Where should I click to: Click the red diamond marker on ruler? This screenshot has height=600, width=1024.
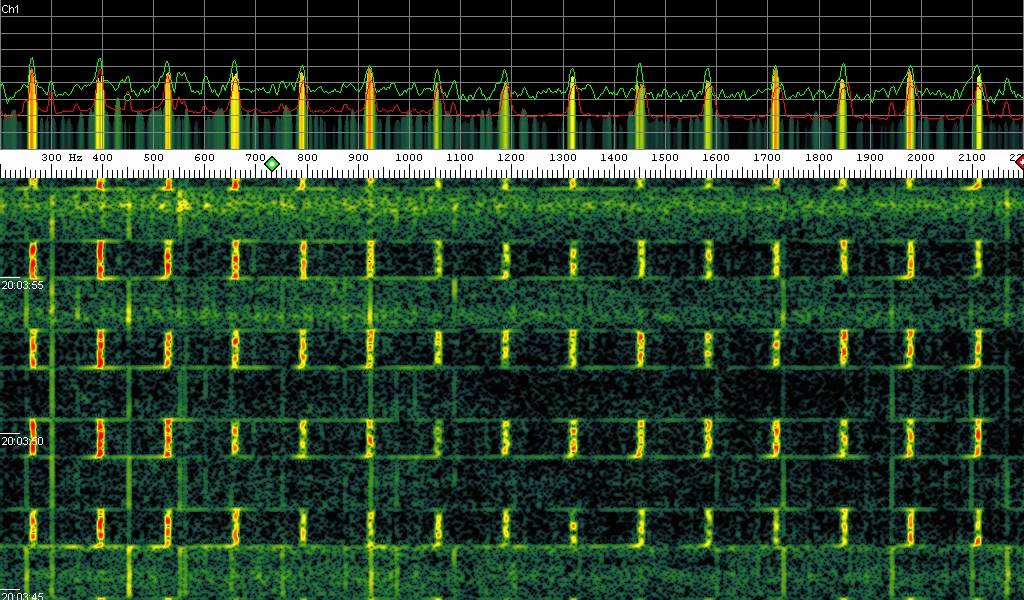[x=1019, y=163]
